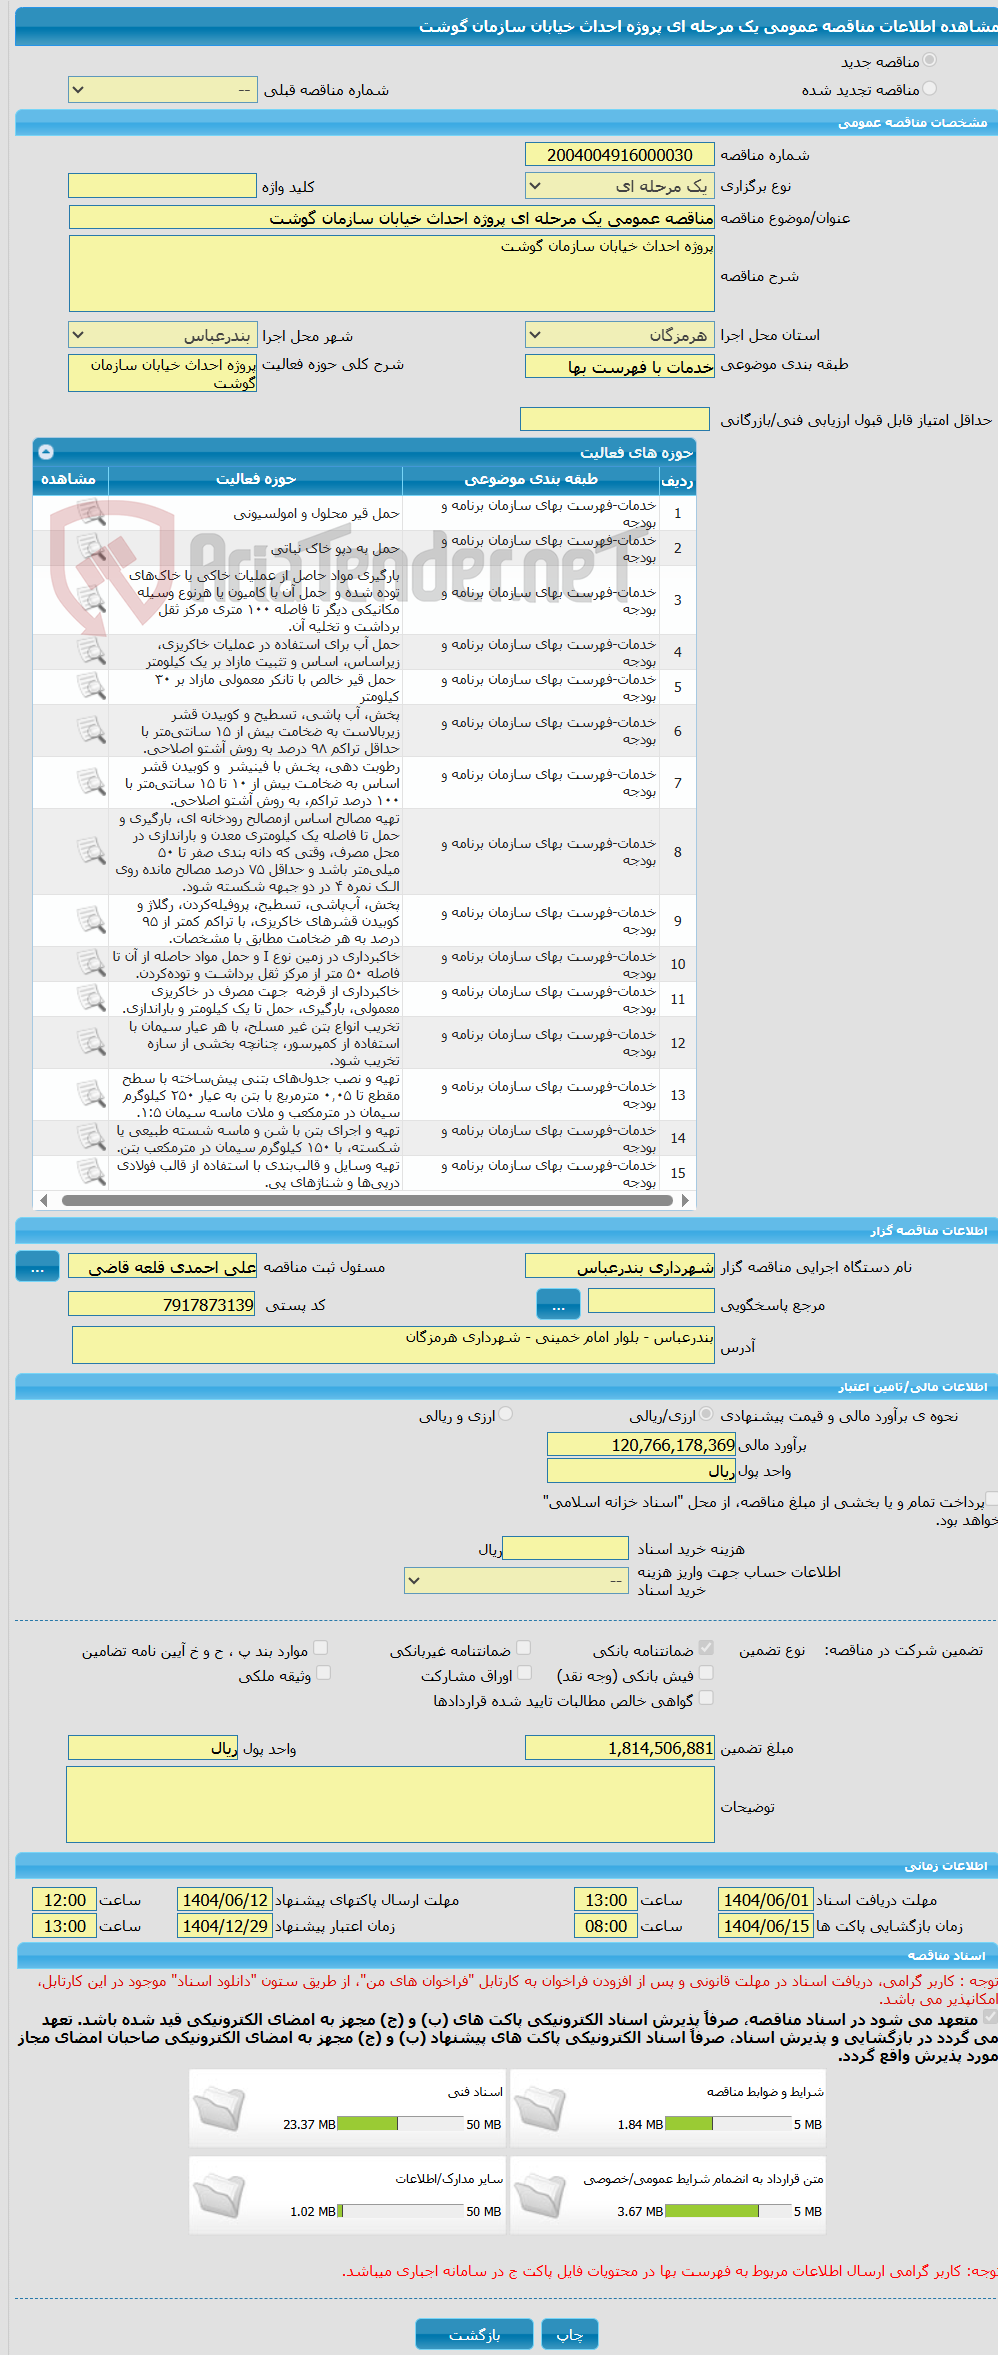
Task: Click the activity table horizontal scrollbar
Action: click(x=365, y=1201)
